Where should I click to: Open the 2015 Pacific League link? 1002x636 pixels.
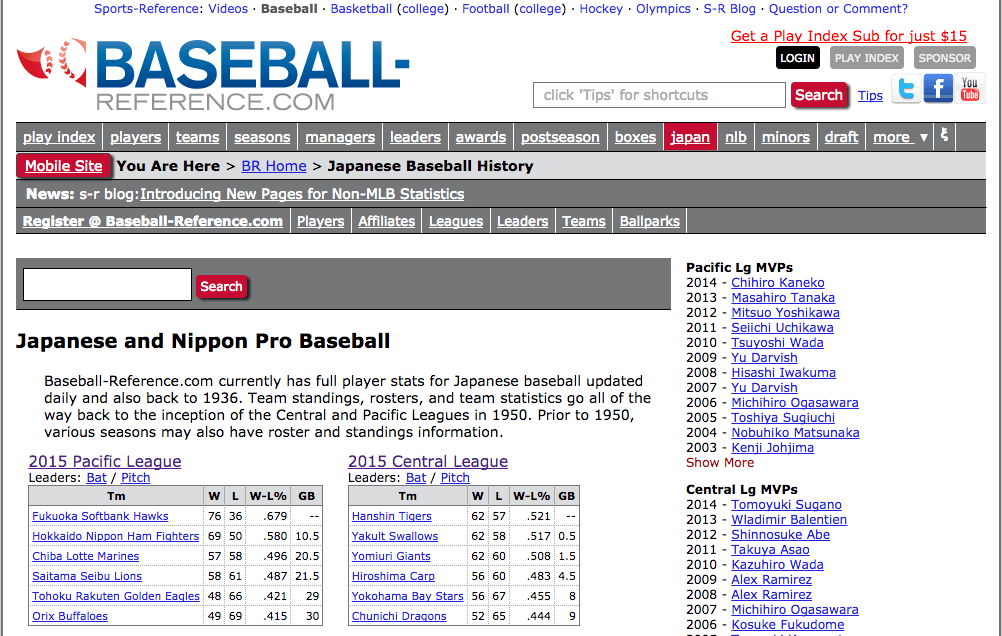pyautogui.click(x=105, y=461)
